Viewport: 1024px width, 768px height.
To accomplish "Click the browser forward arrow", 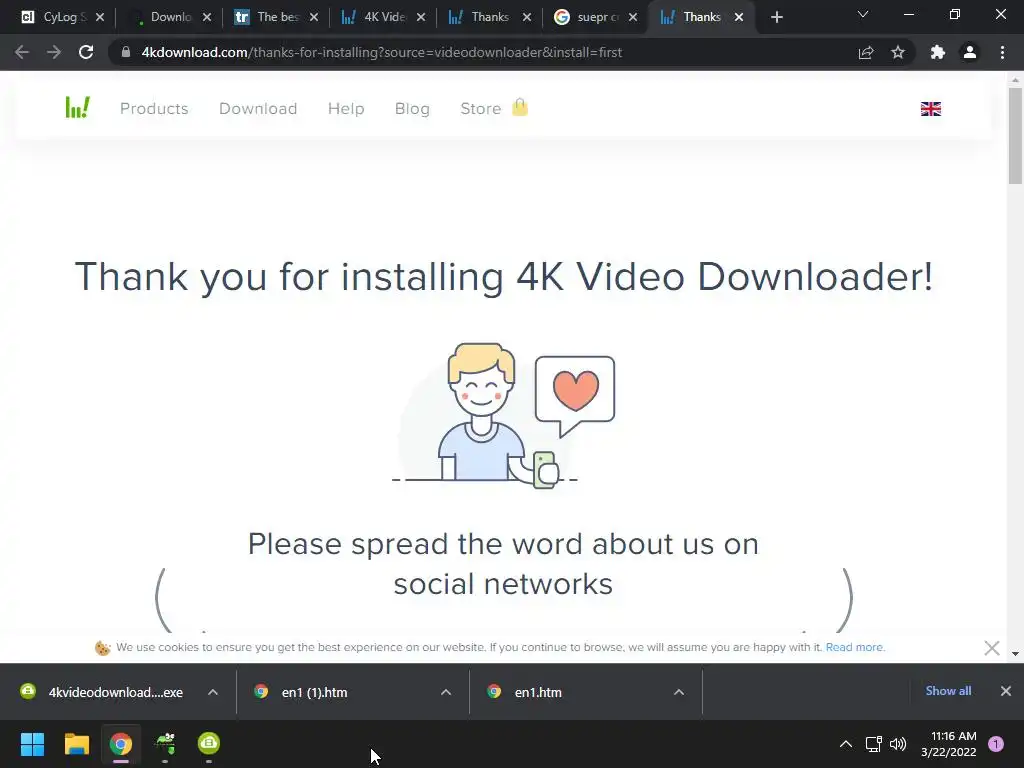I will pos(54,52).
